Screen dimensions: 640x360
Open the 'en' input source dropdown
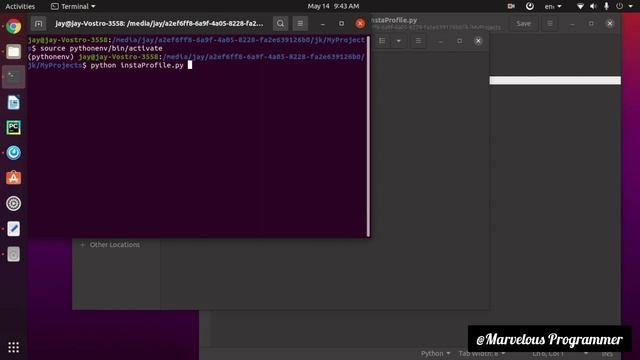(553, 6)
